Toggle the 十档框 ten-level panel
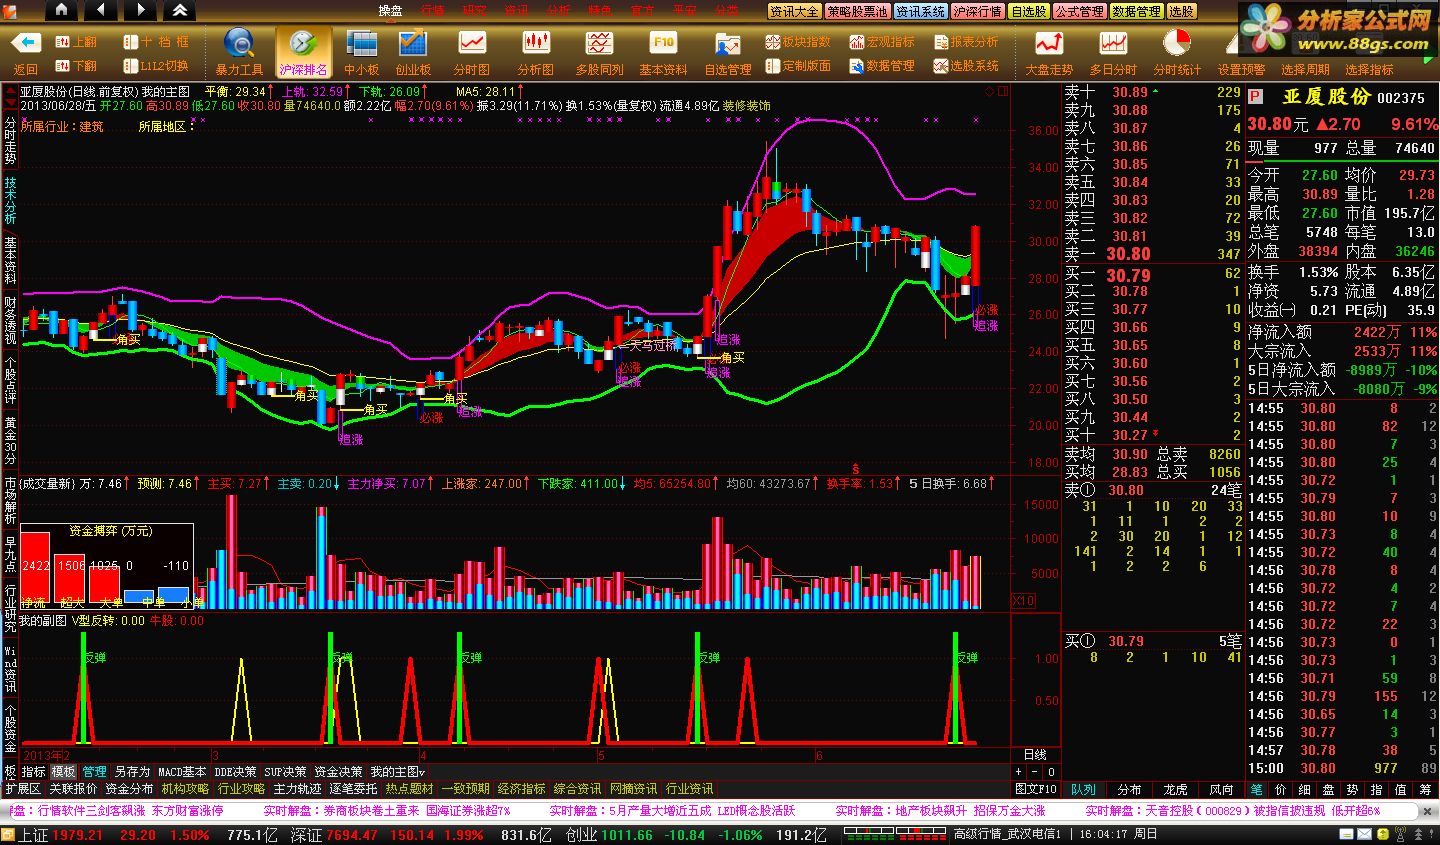 tap(156, 42)
